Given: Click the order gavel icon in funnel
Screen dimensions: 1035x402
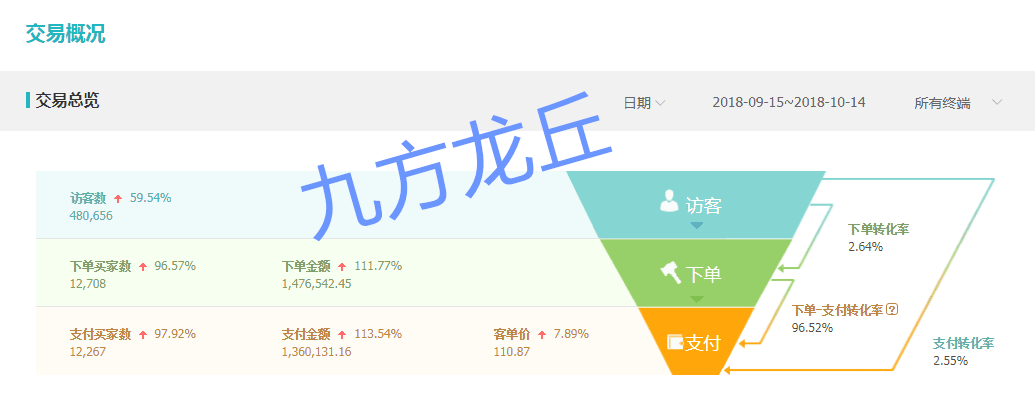Looking at the screenshot, I should pos(669,270).
